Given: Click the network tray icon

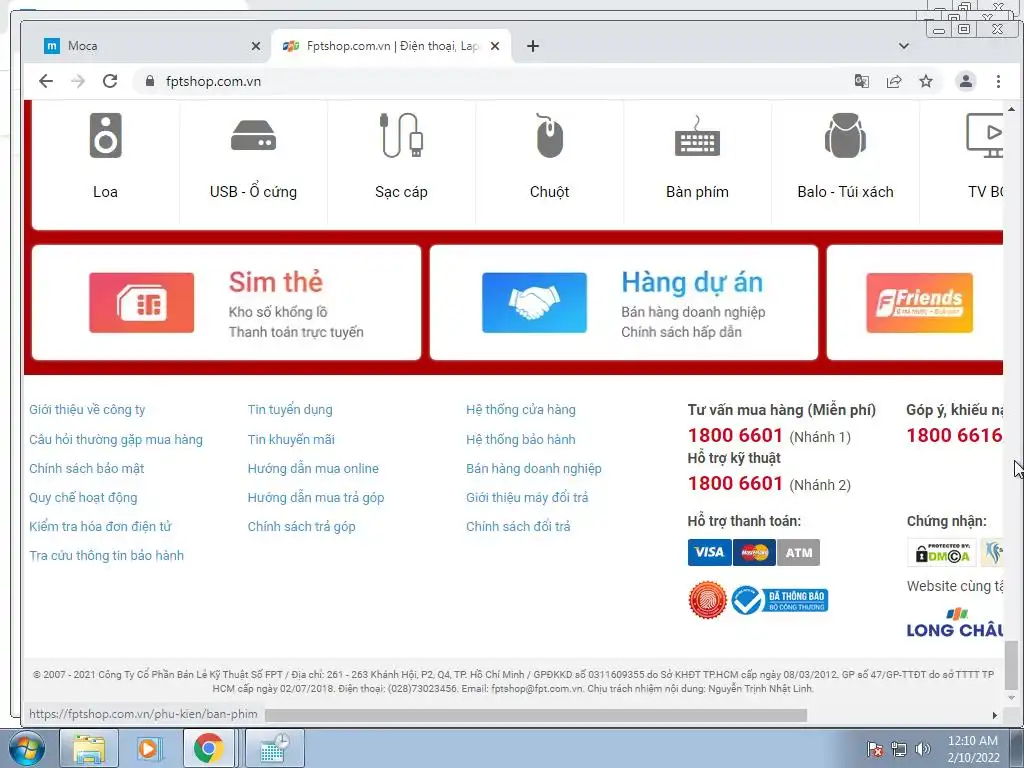Looking at the screenshot, I should (899, 749).
